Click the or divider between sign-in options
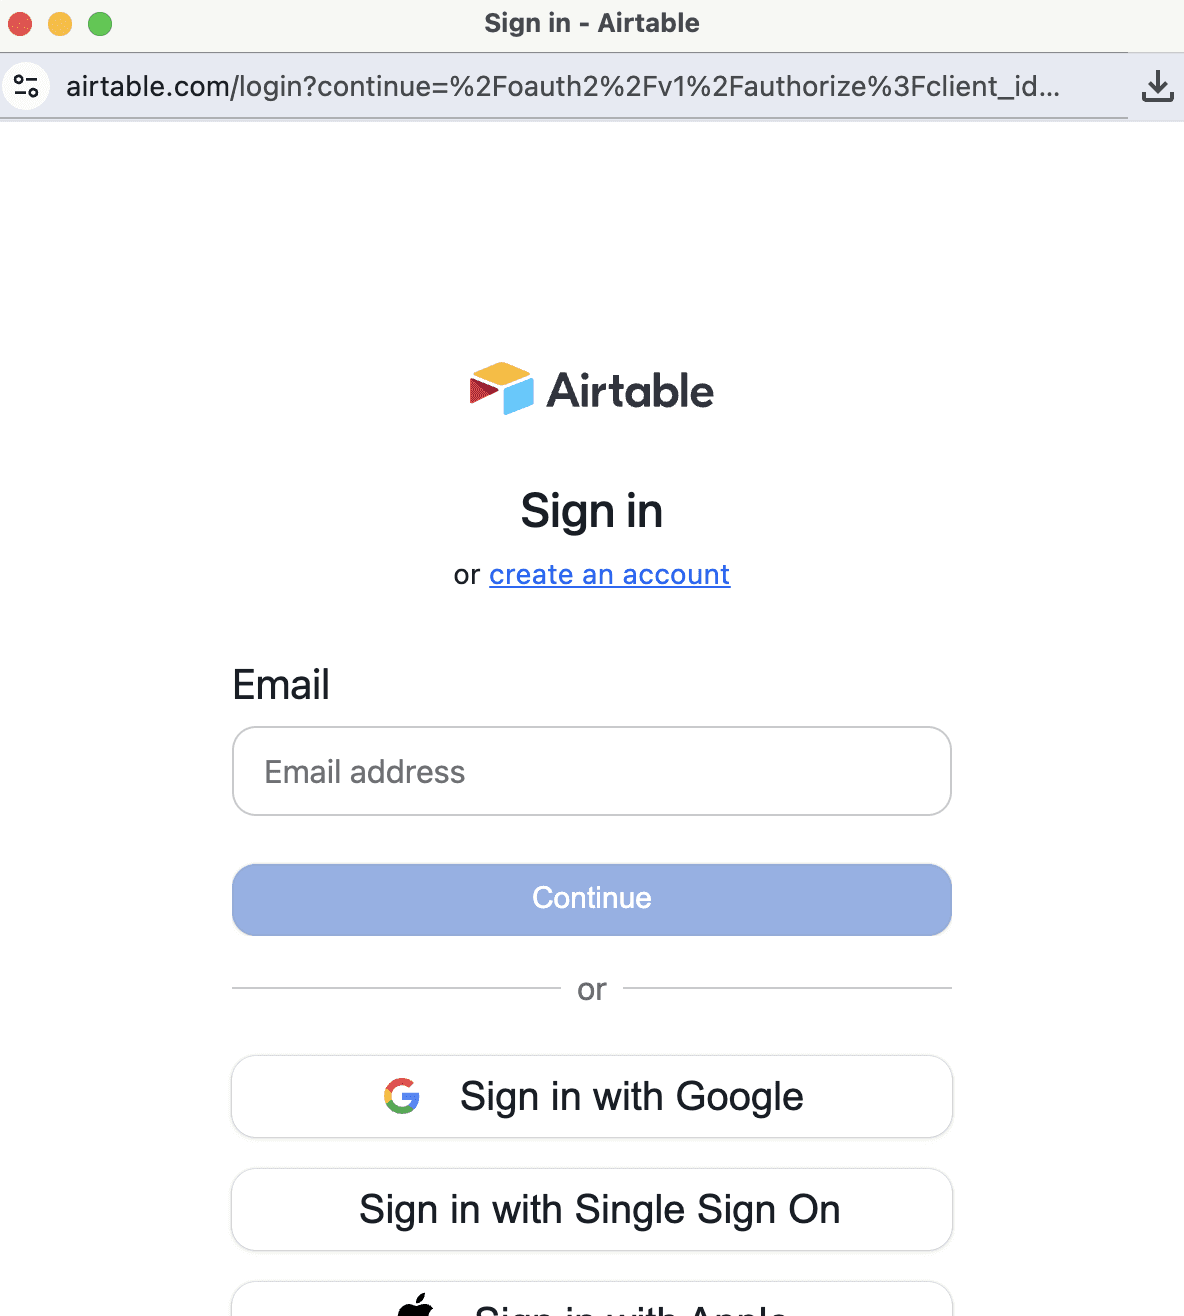 (592, 990)
